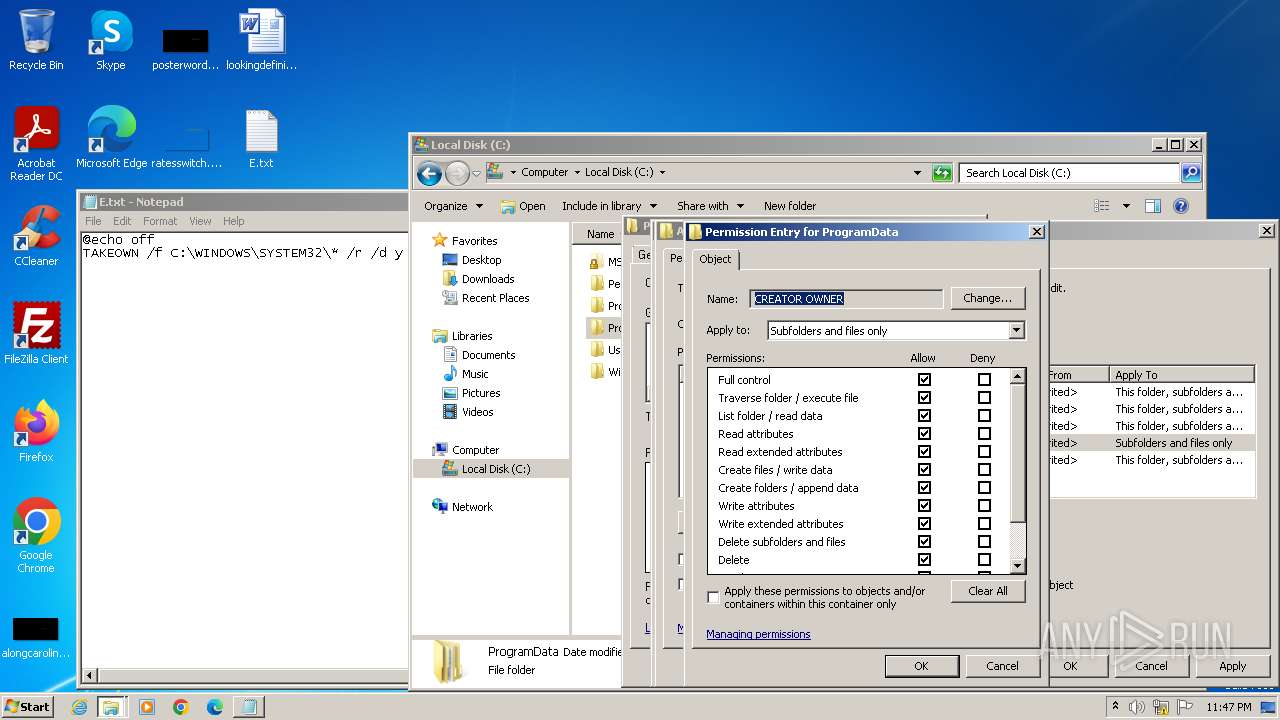Click the Edge taskbar icon
The image size is (1280, 720).
pyautogui.click(x=215, y=707)
